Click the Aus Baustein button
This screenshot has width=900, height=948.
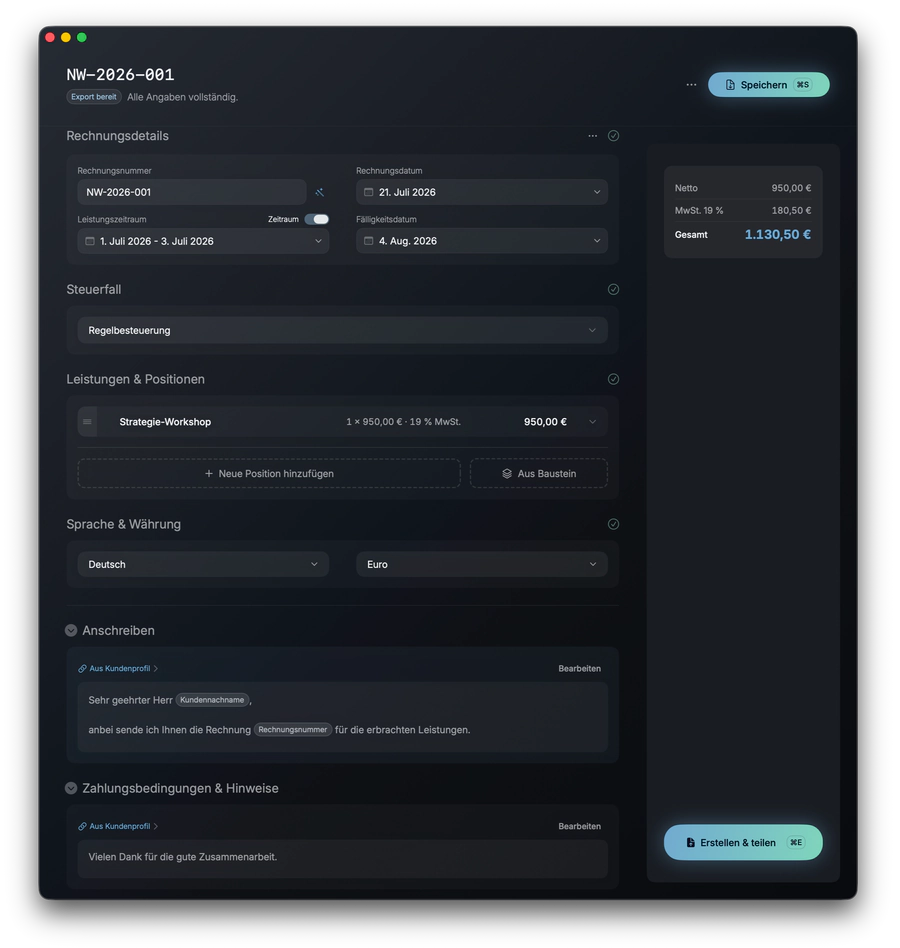[x=539, y=473]
